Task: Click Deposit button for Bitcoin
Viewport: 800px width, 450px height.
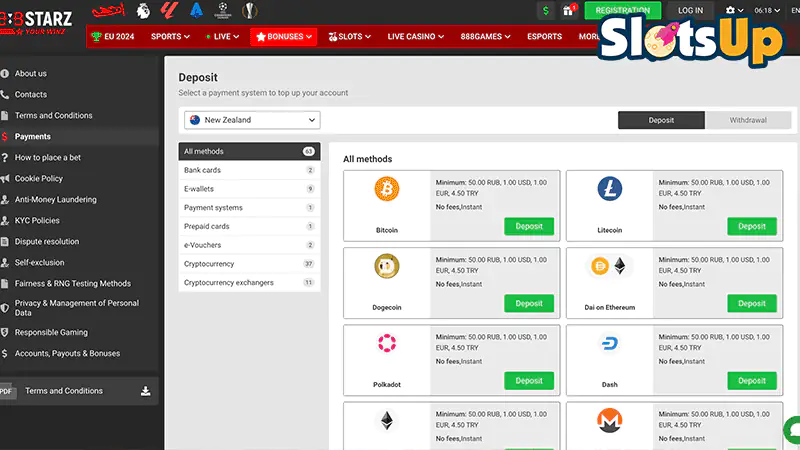Action: pyautogui.click(x=529, y=227)
